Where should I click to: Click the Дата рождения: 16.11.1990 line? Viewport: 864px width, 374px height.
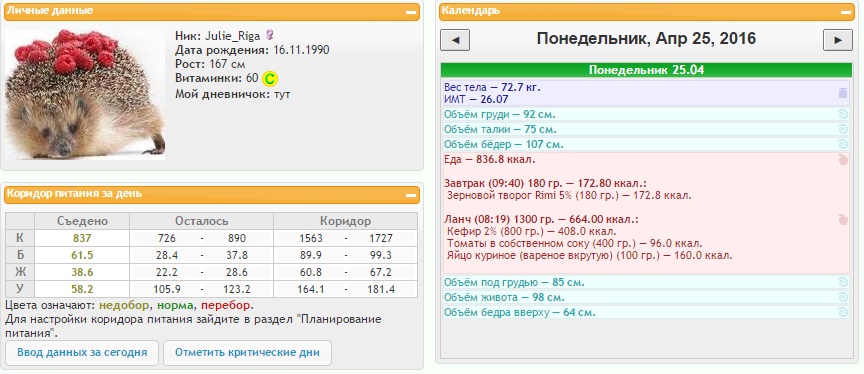pyautogui.click(x=252, y=50)
